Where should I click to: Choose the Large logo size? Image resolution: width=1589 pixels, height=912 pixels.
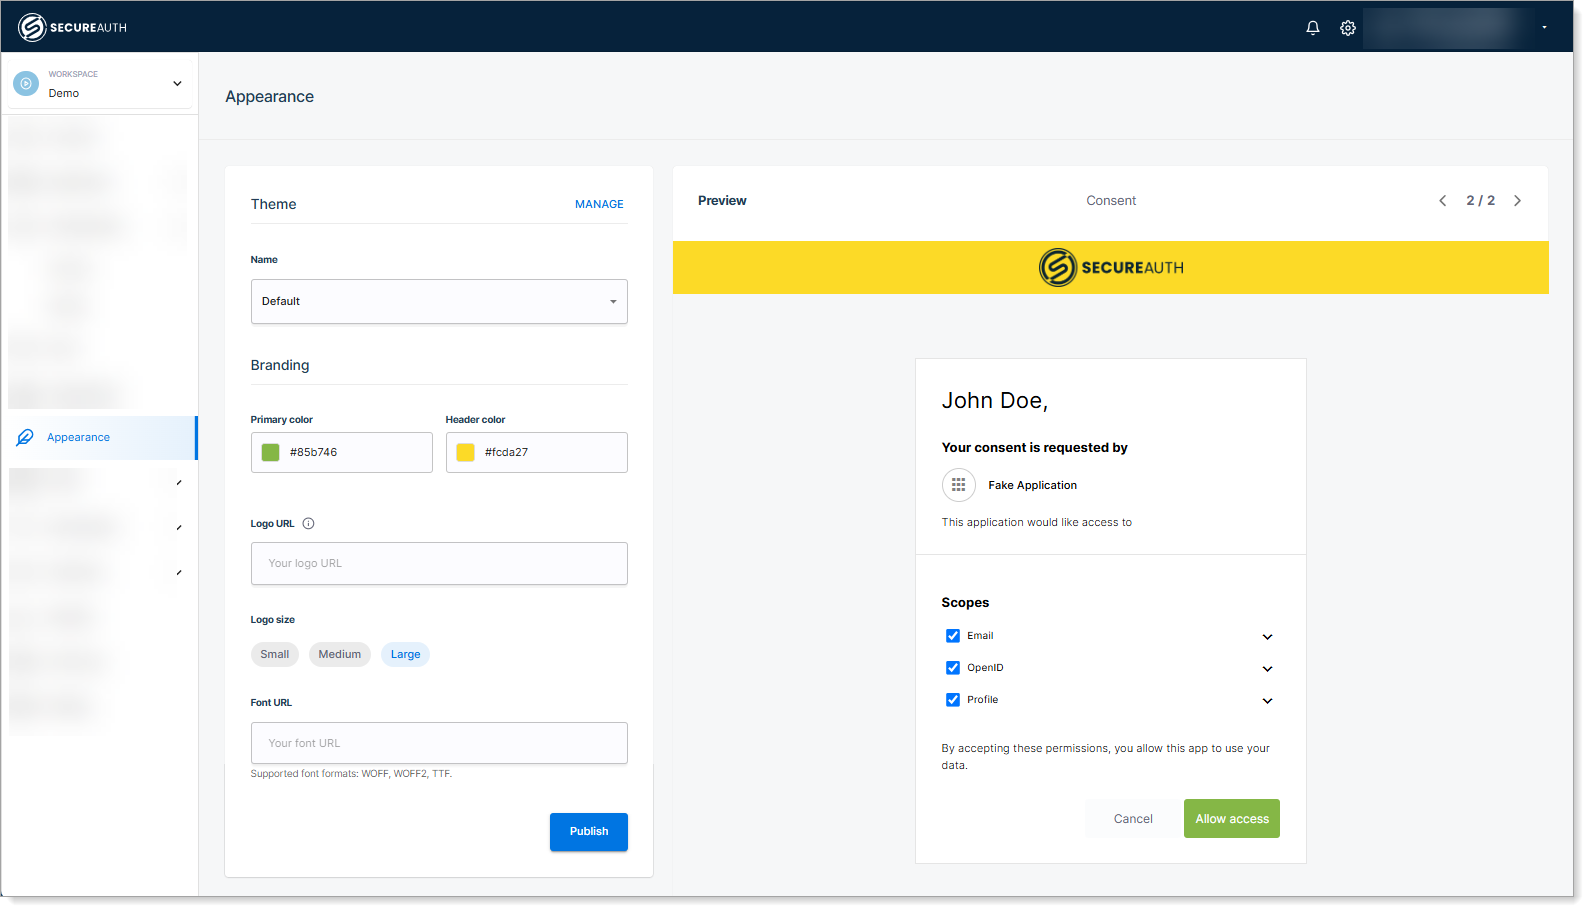click(x=405, y=655)
